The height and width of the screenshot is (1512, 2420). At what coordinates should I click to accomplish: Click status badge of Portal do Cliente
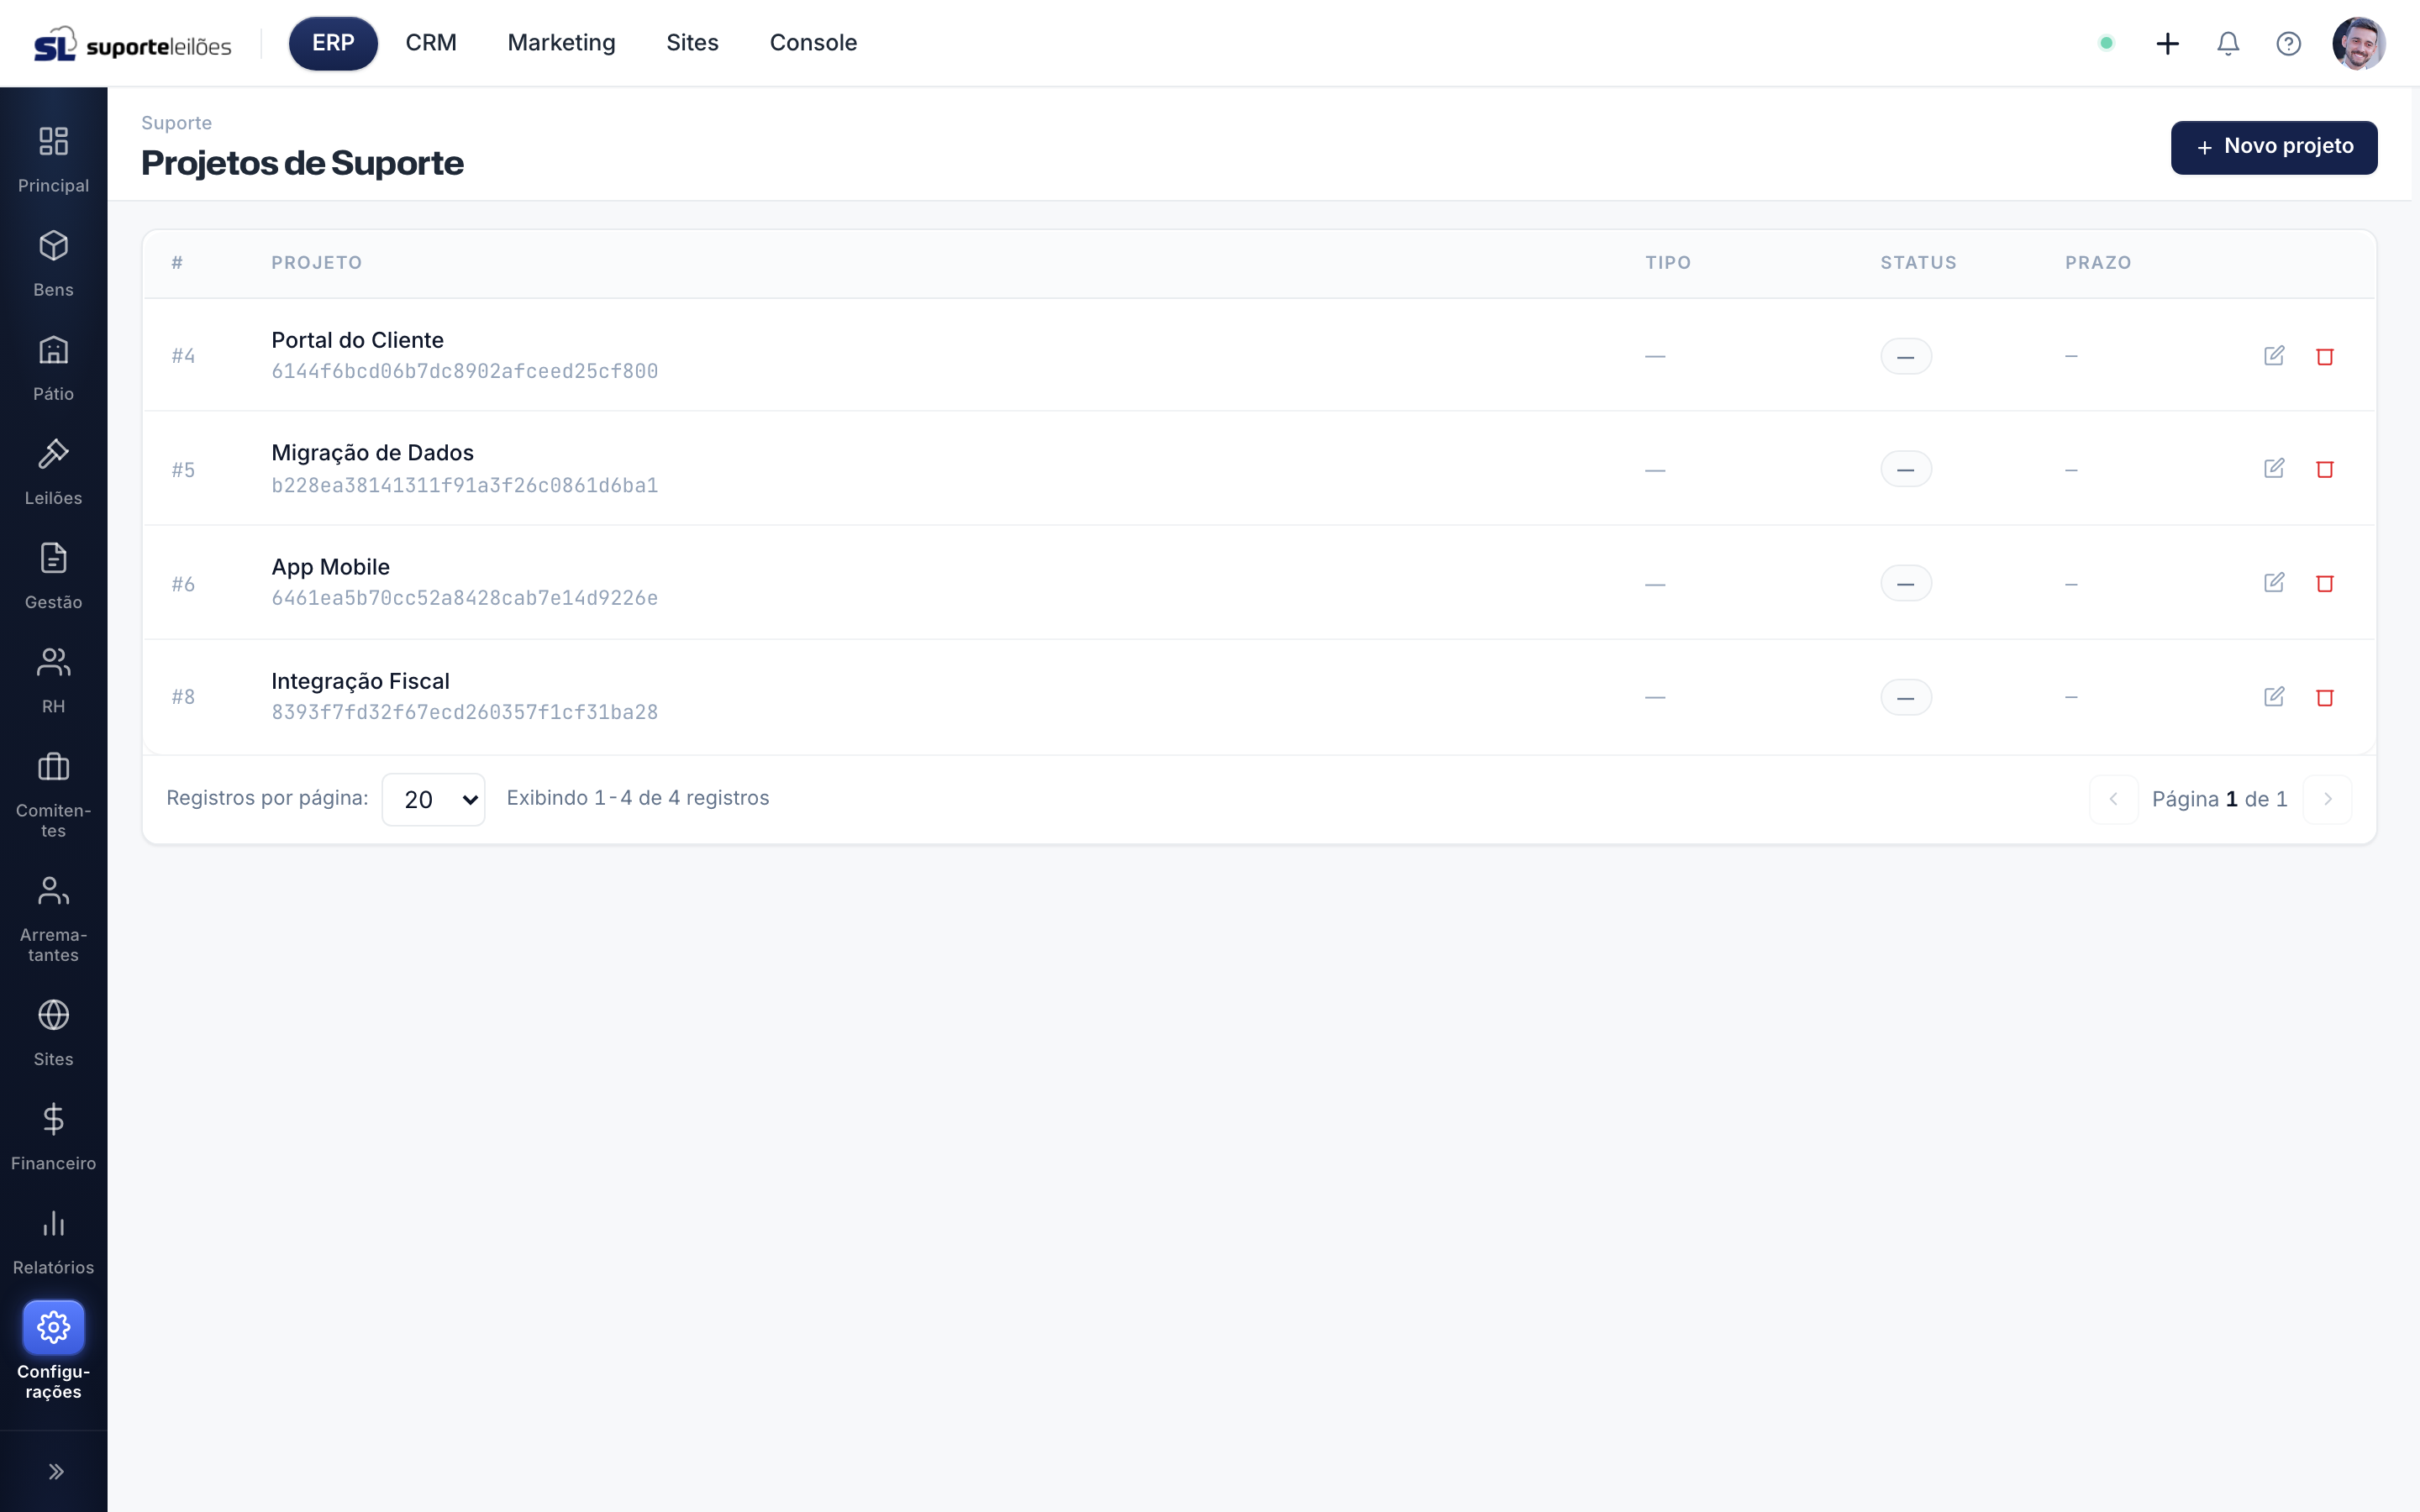[x=1905, y=357]
